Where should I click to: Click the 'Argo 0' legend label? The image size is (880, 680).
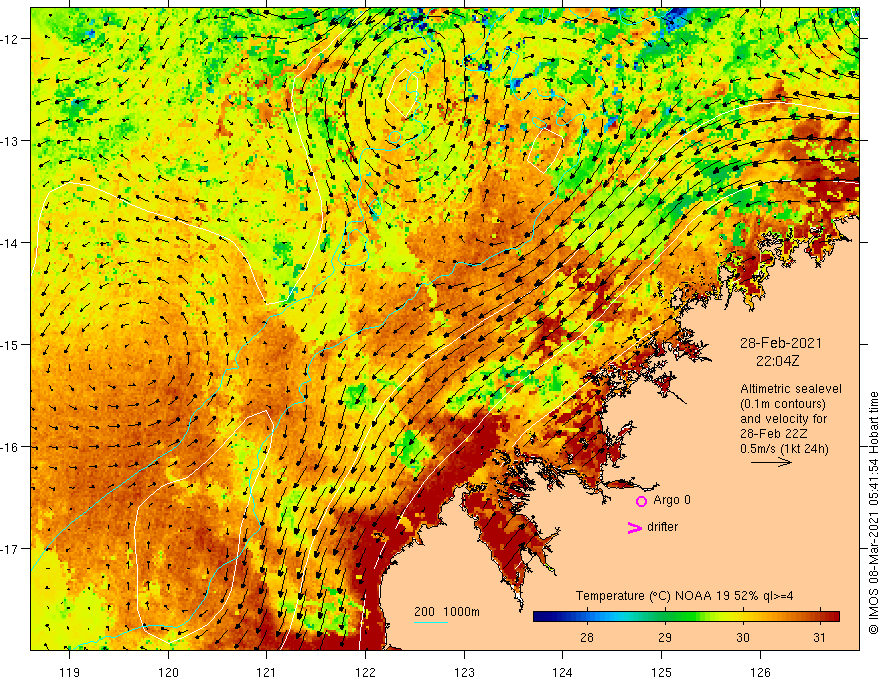672,500
